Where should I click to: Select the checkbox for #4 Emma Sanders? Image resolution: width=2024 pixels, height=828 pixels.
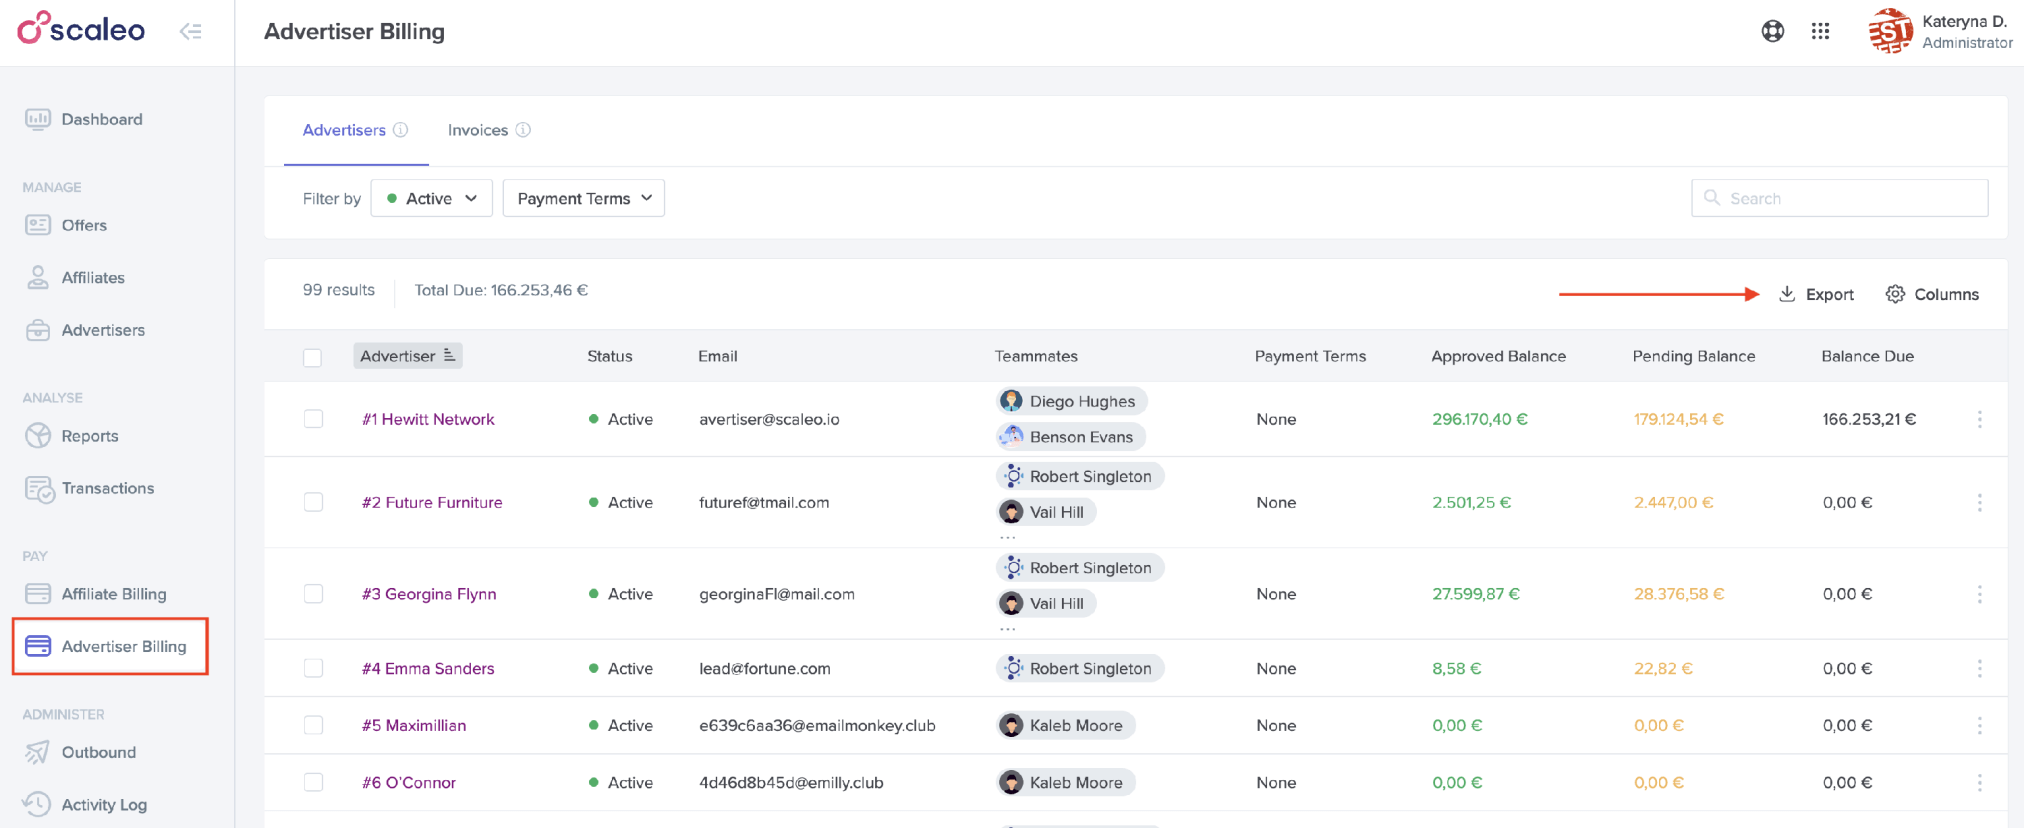pyautogui.click(x=313, y=668)
